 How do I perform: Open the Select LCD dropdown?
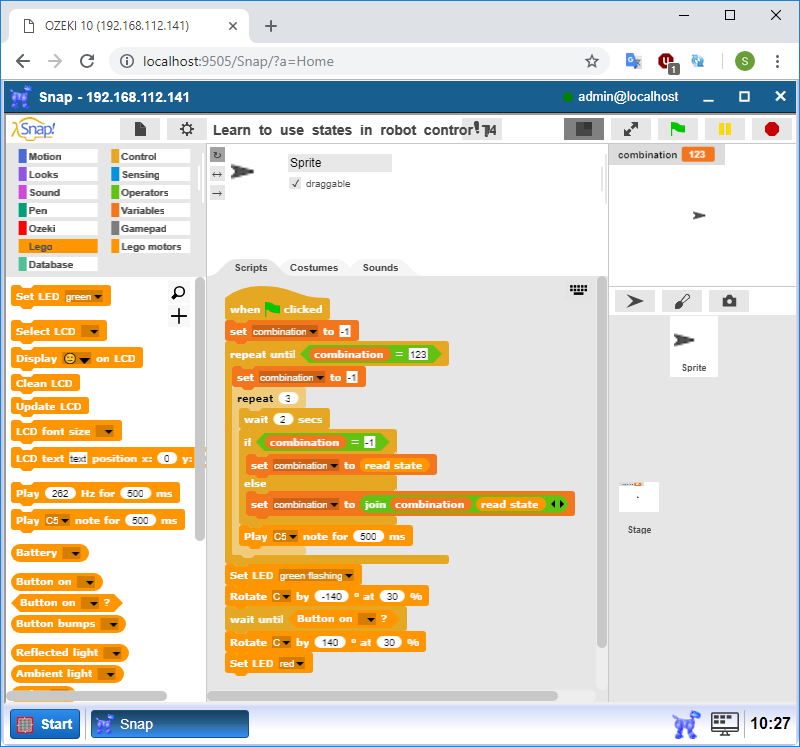pos(92,332)
